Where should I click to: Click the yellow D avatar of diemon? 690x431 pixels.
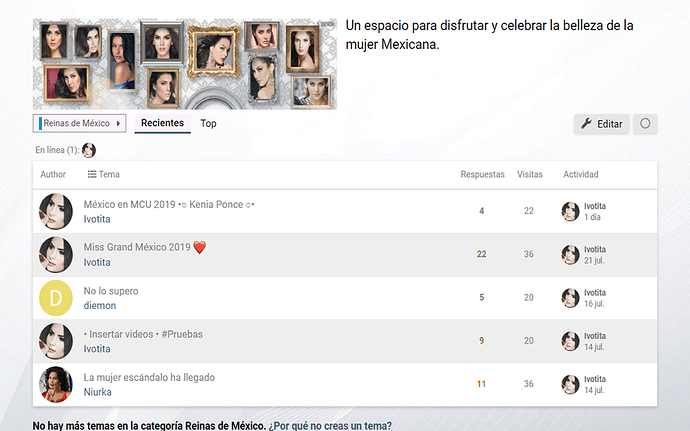click(56, 298)
